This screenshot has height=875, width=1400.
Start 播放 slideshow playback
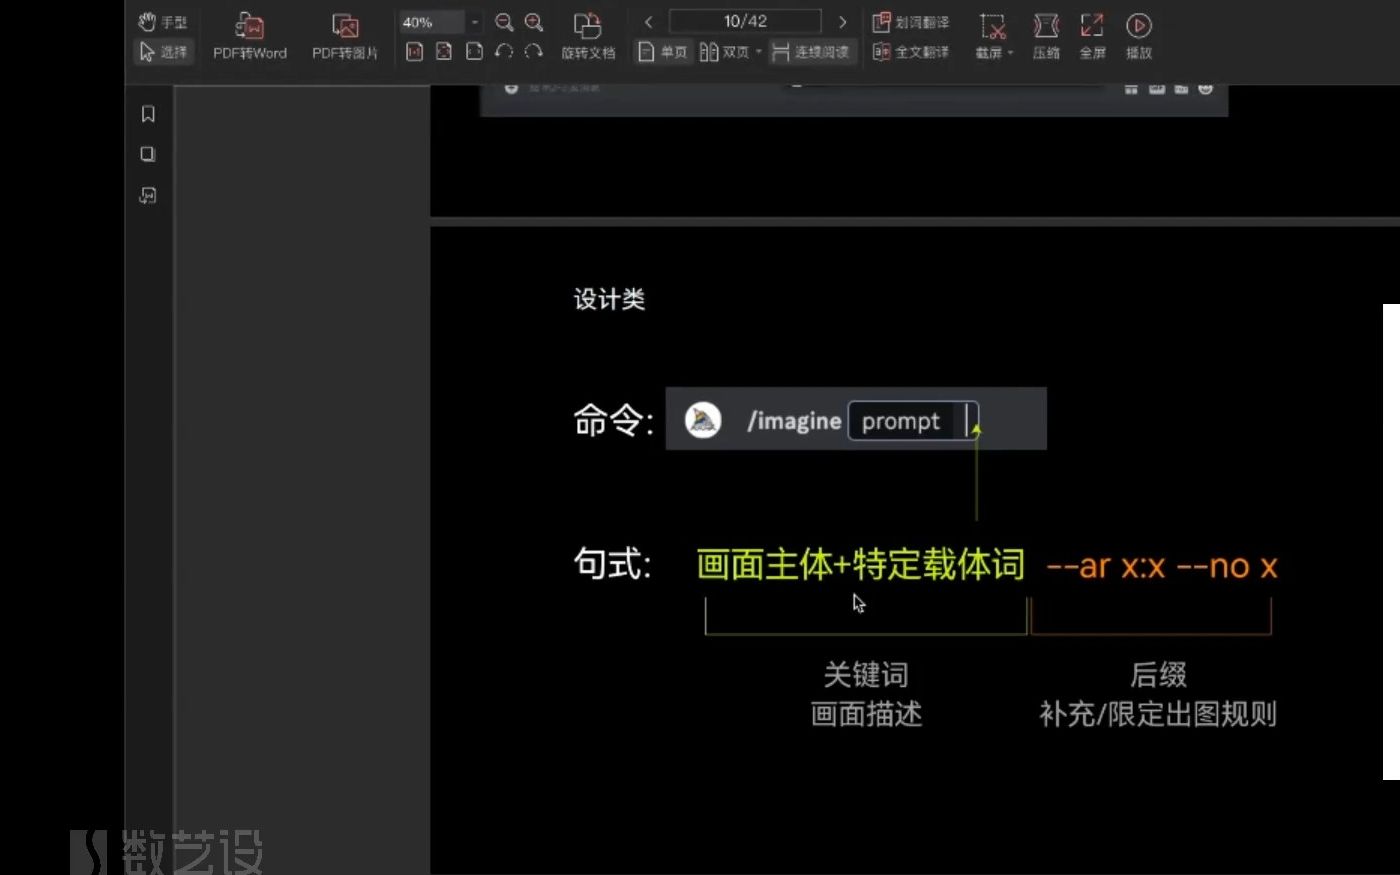(1139, 35)
